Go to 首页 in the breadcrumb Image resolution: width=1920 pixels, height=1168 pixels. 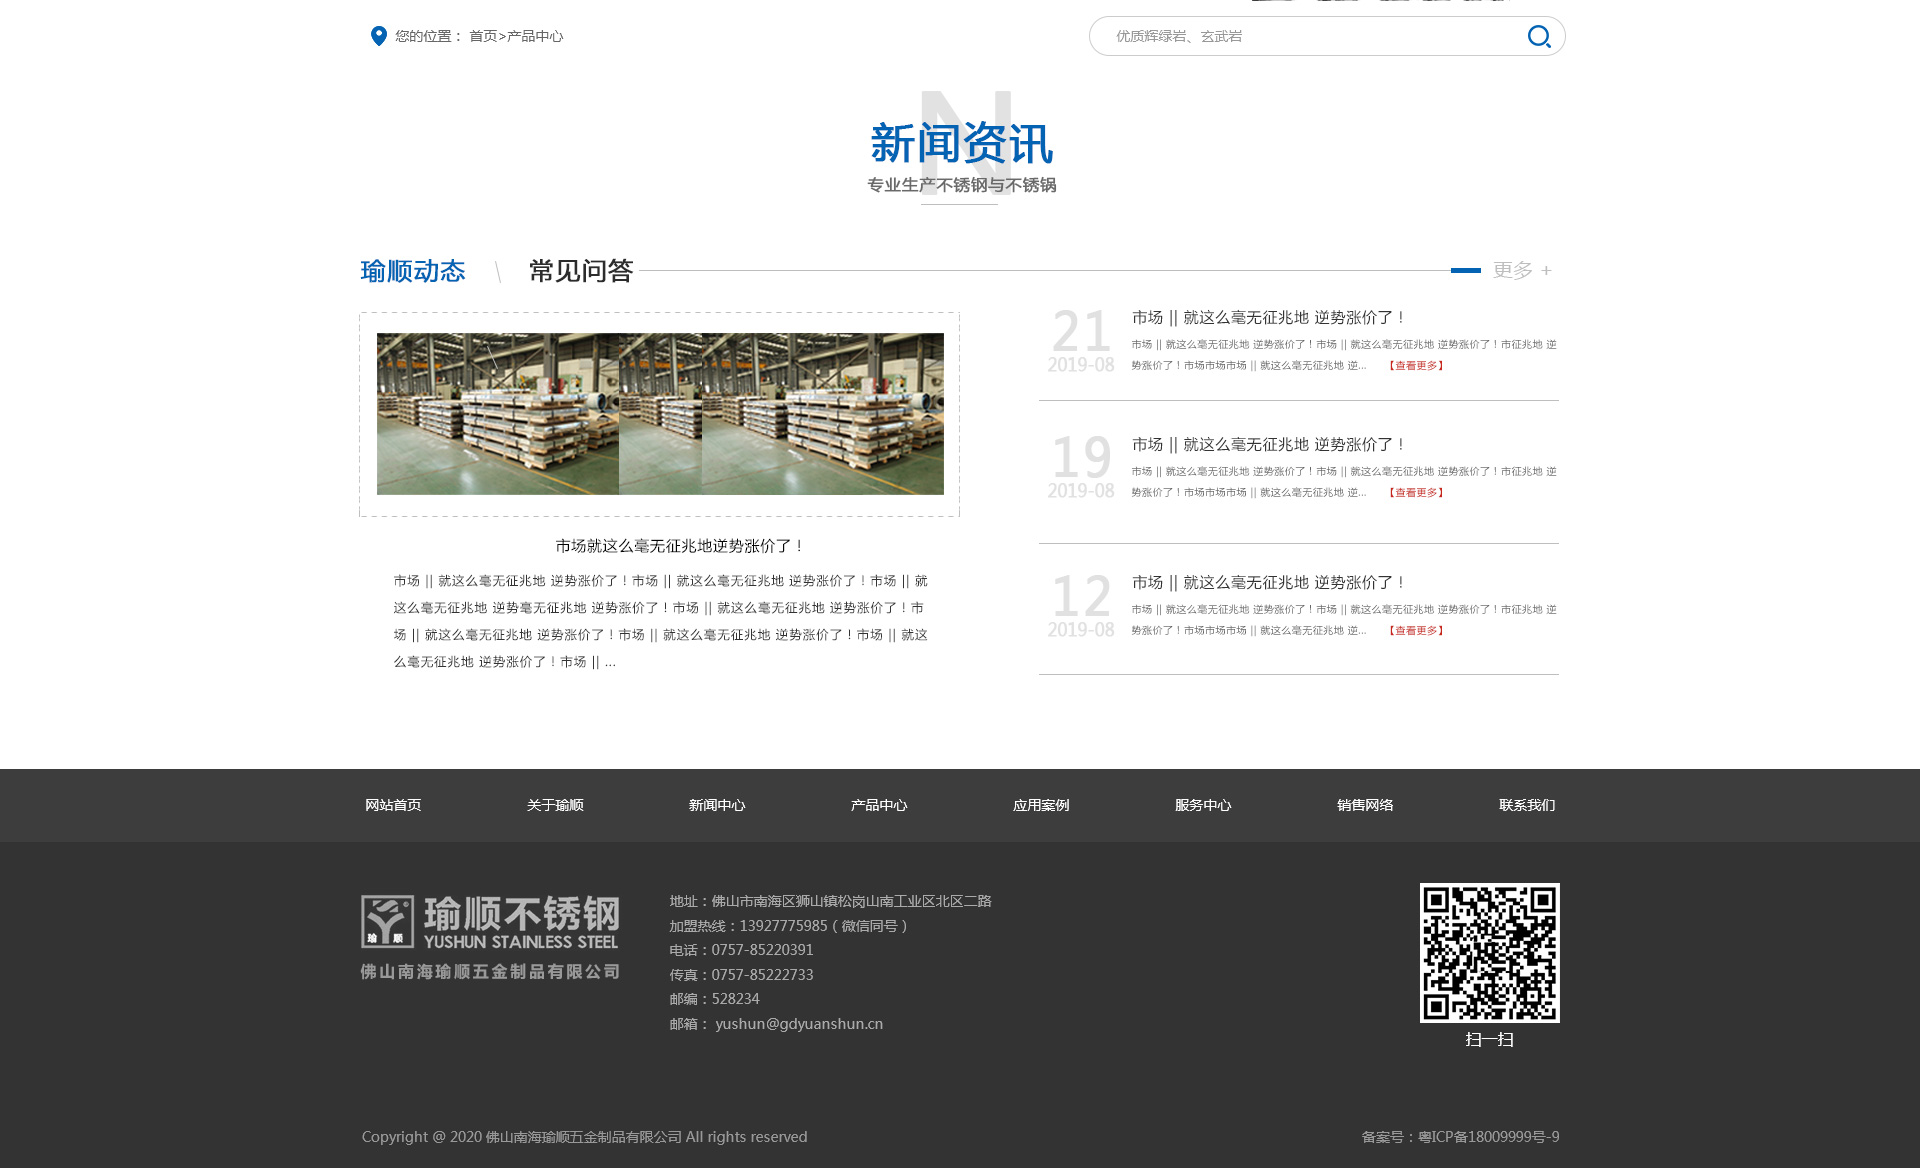click(x=482, y=36)
